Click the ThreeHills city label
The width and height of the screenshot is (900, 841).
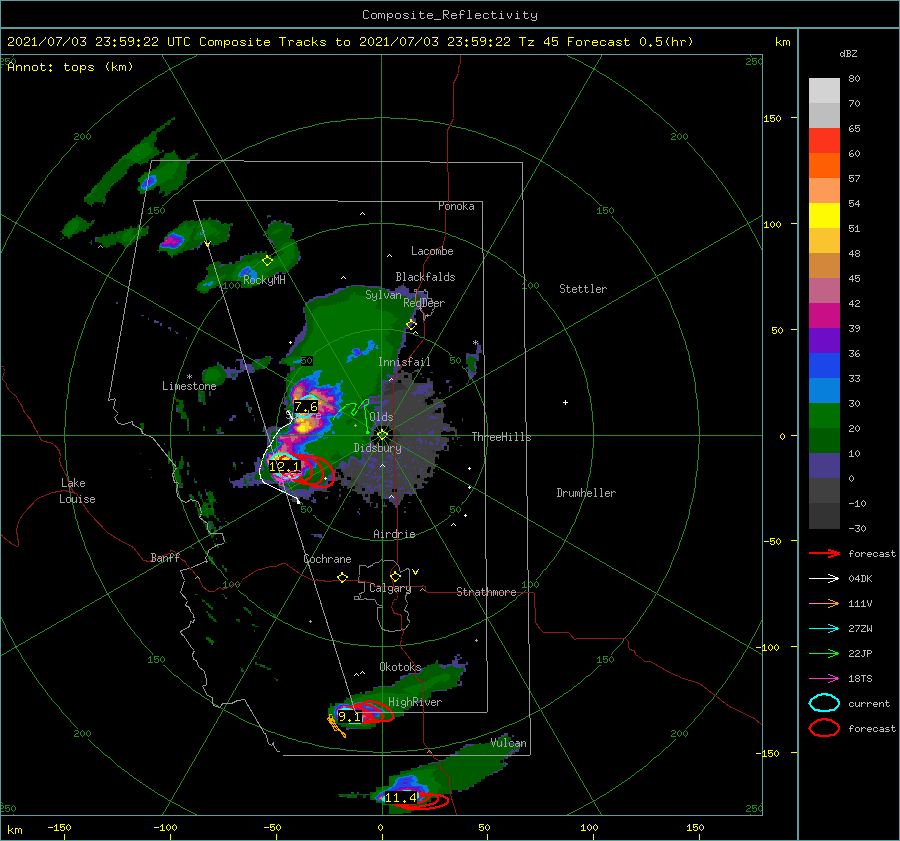(x=501, y=437)
